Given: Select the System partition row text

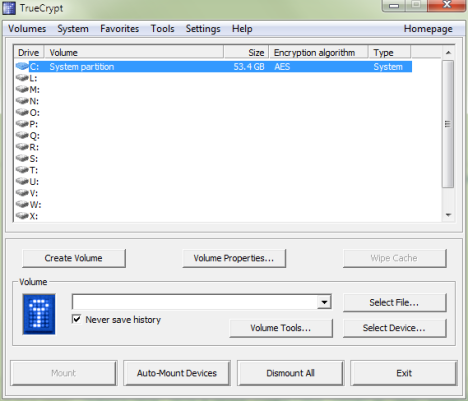Looking at the screenshot, I should tap(82, 67).
